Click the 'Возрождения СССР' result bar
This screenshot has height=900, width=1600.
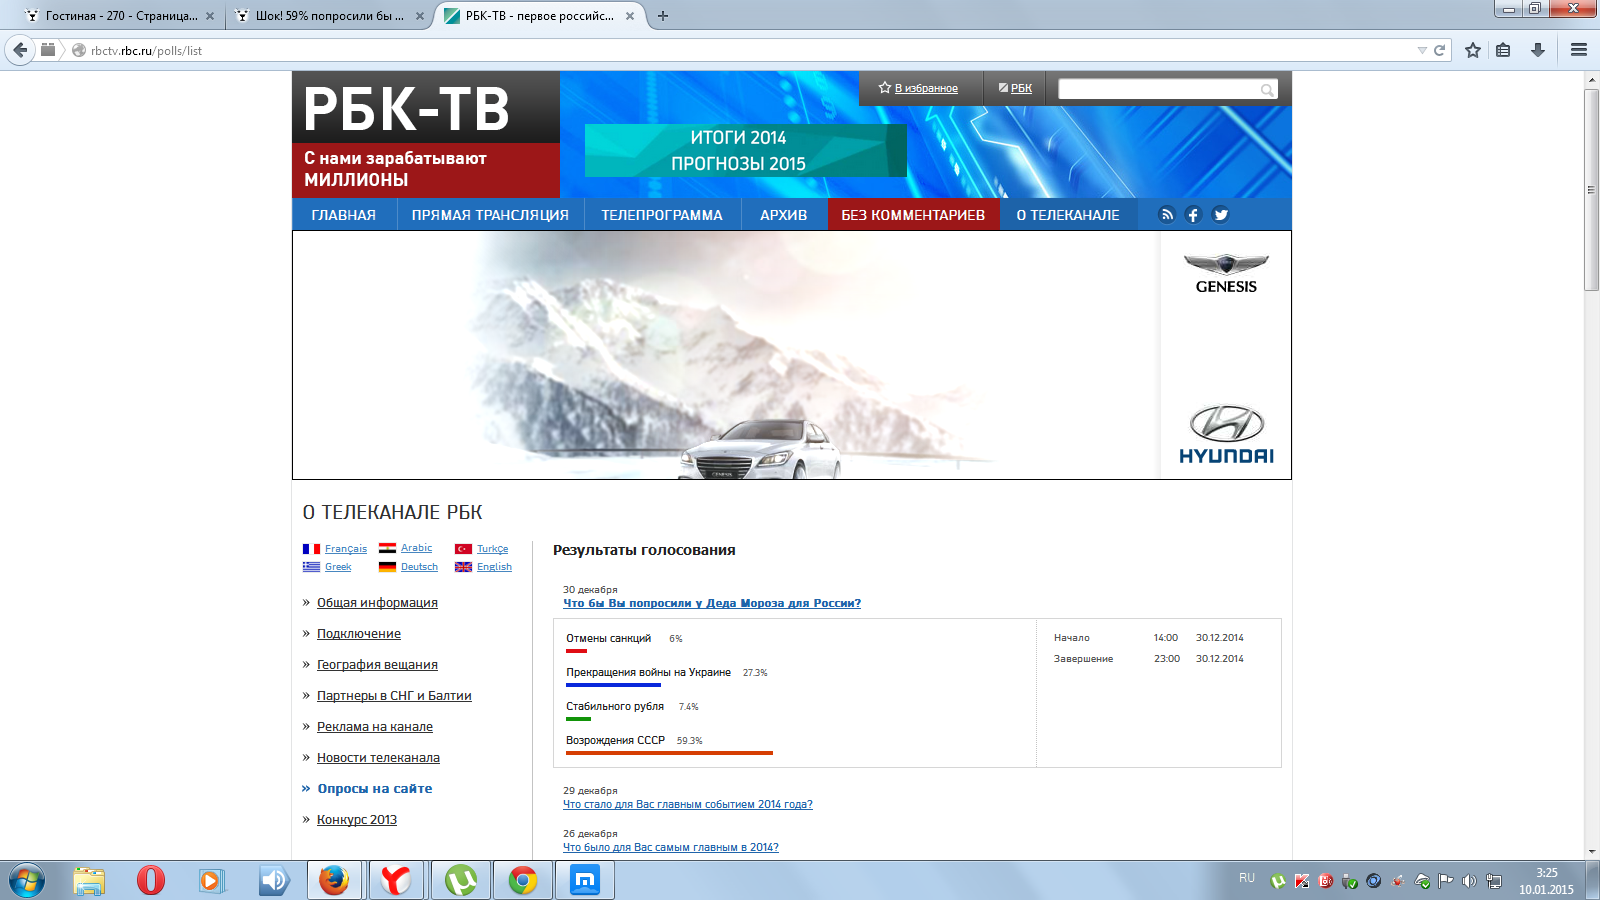tap(670, 753)
